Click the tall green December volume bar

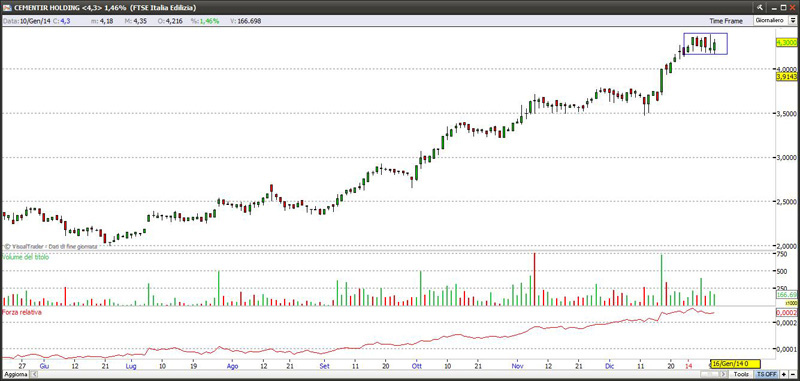661,280
